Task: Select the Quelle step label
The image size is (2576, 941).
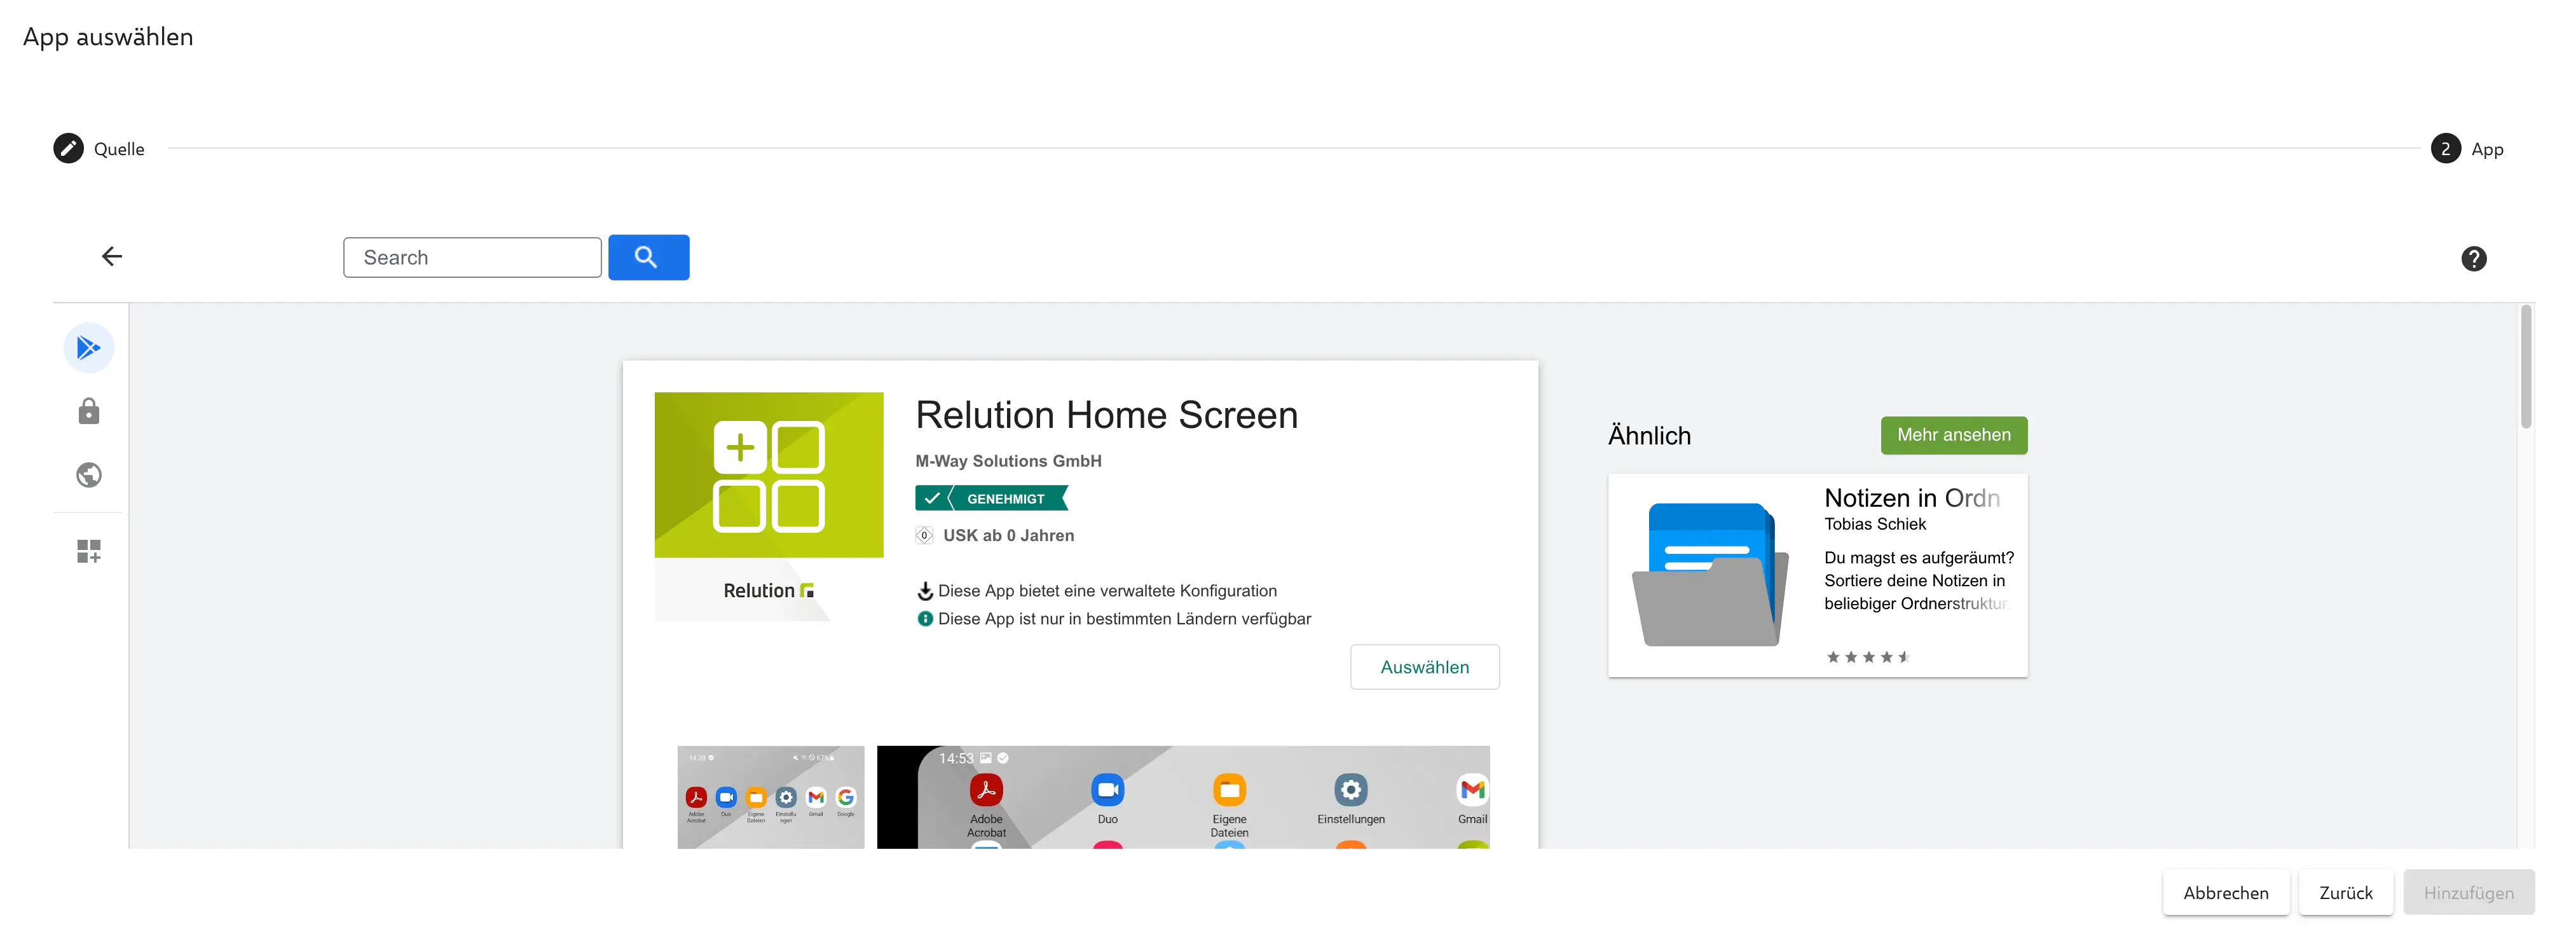Action: point(119,149)
